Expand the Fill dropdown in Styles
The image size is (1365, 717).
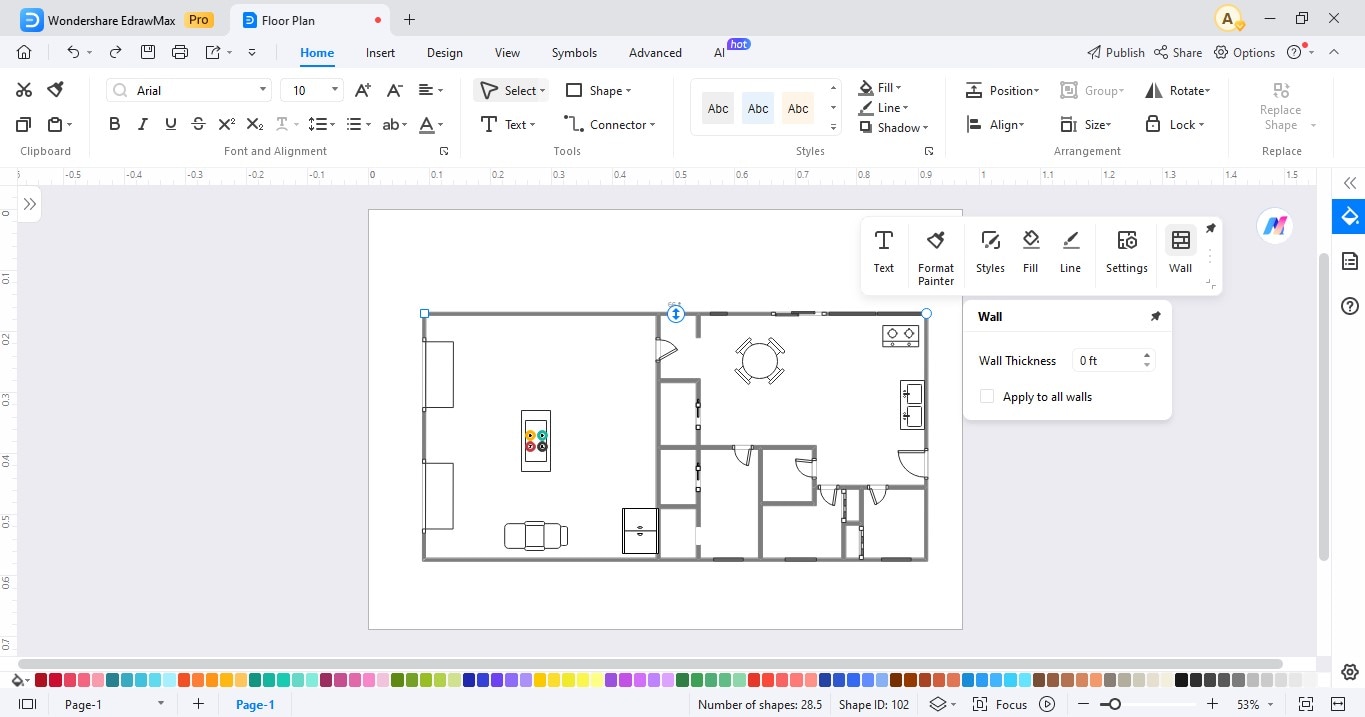pyautogui.click(x=899, y=88)
